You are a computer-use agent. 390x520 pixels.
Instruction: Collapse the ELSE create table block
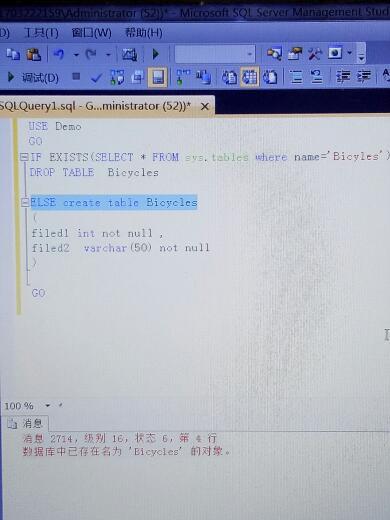pos(25,202)
